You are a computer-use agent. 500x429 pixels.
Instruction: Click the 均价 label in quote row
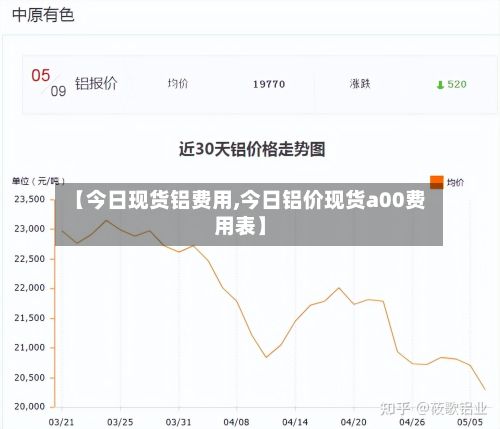[x=178, y=83]
